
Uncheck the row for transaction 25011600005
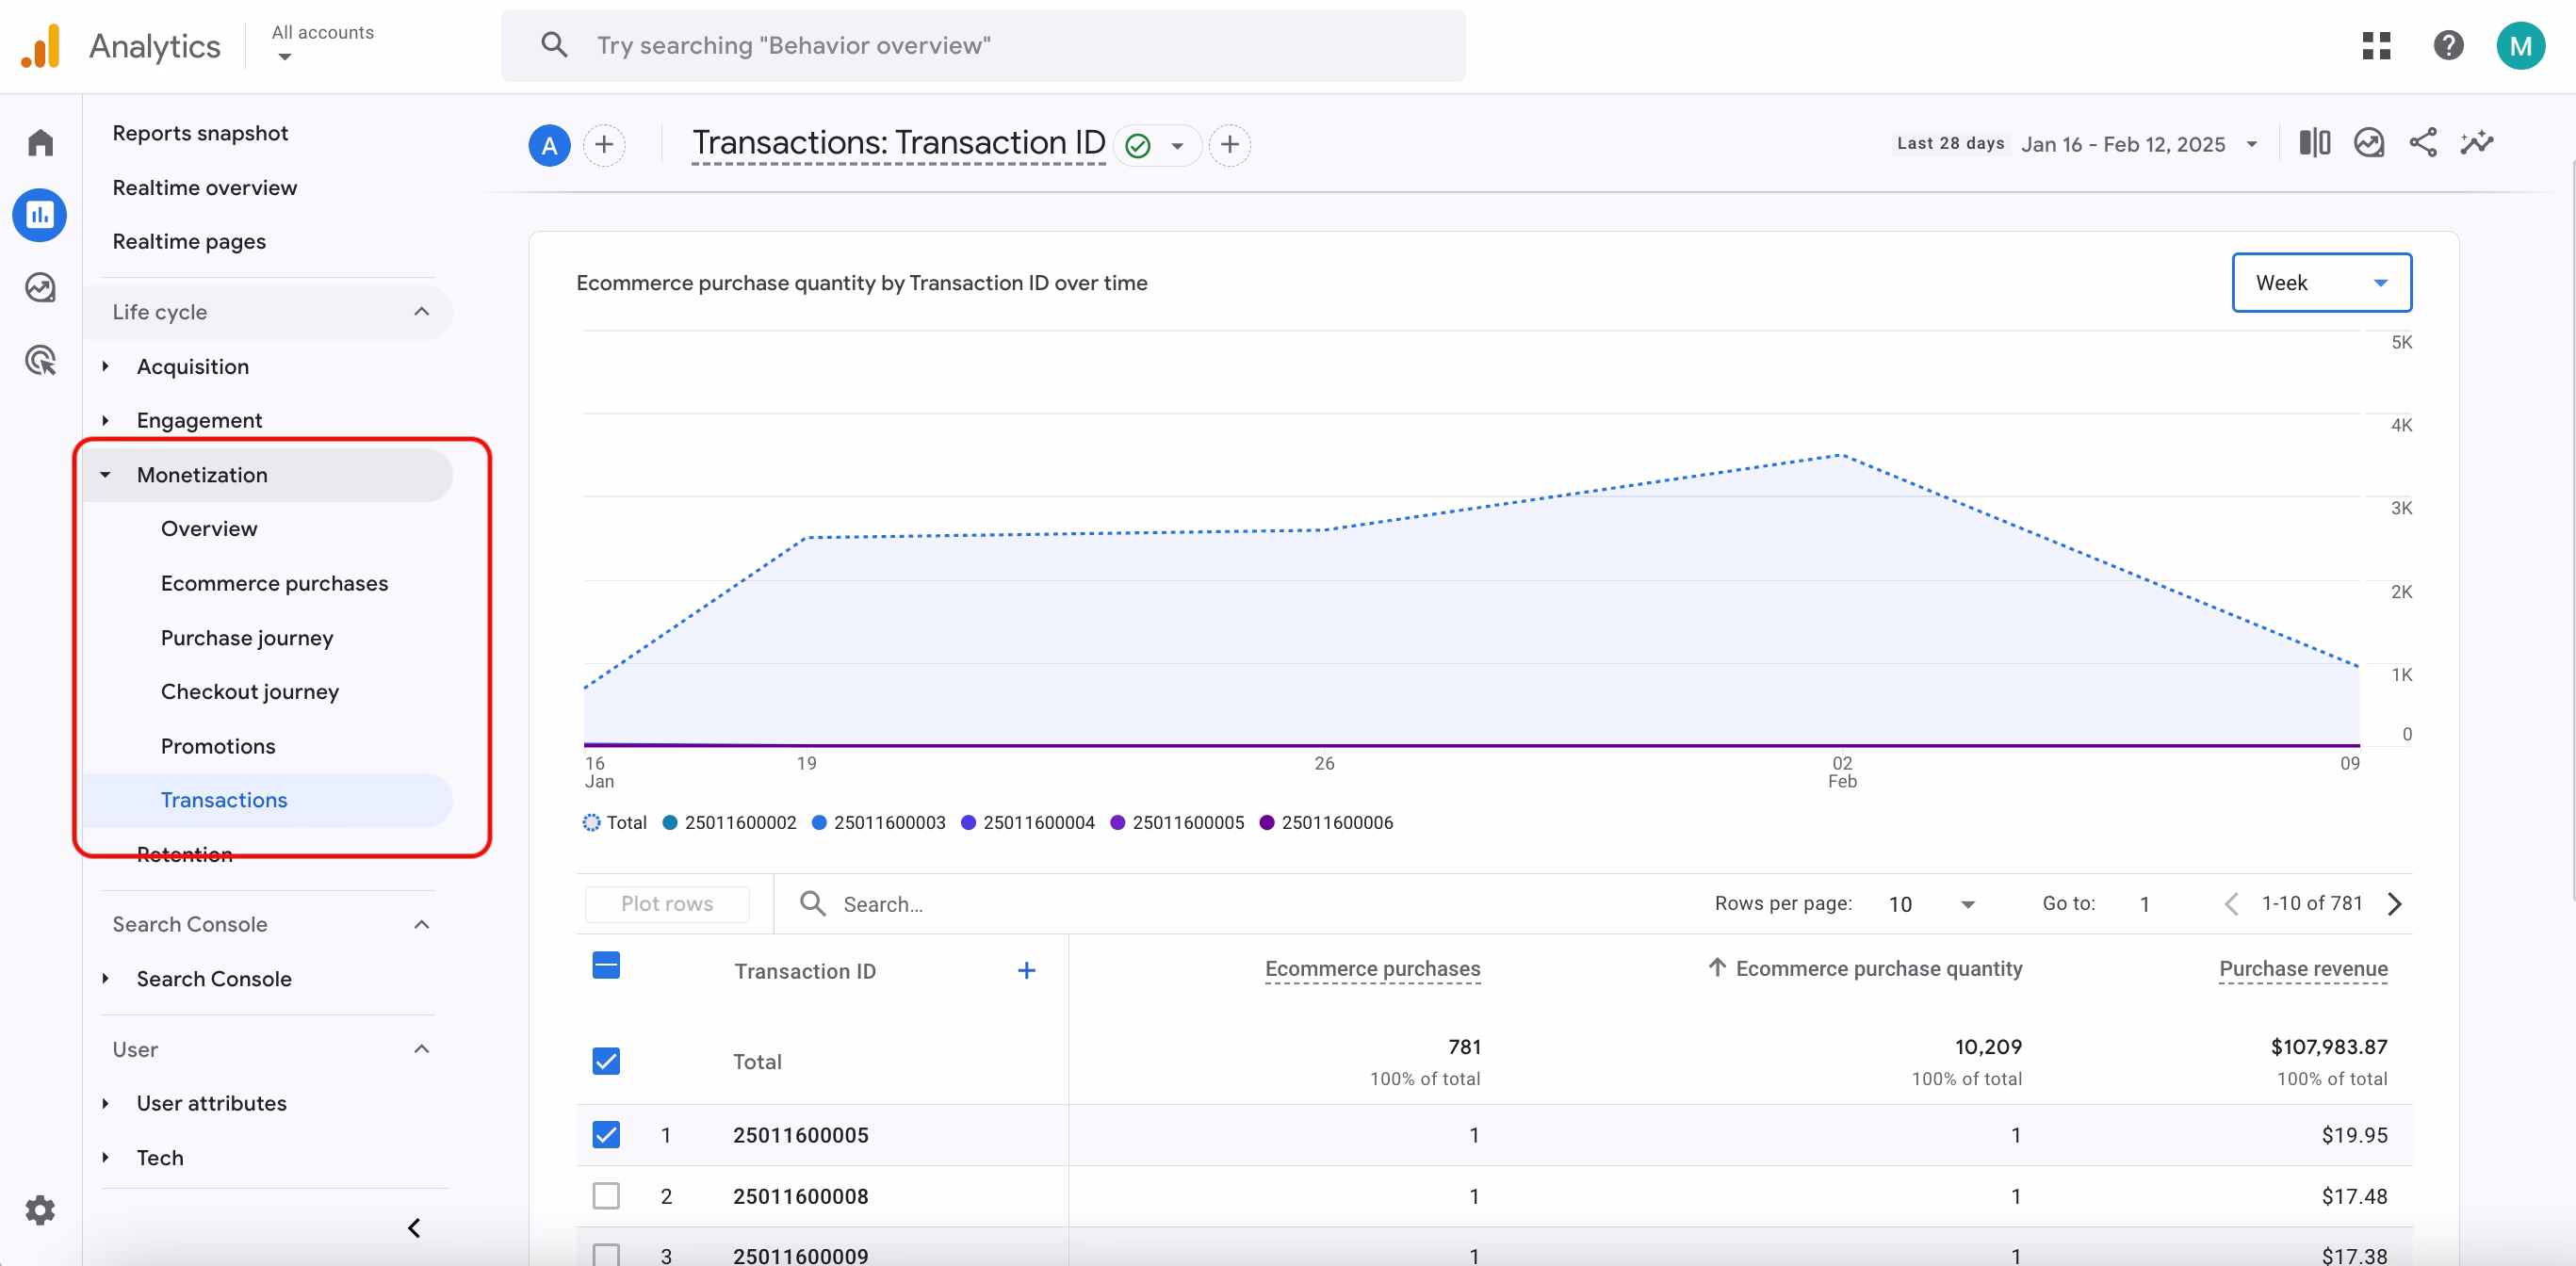[x=606, y=1135]
